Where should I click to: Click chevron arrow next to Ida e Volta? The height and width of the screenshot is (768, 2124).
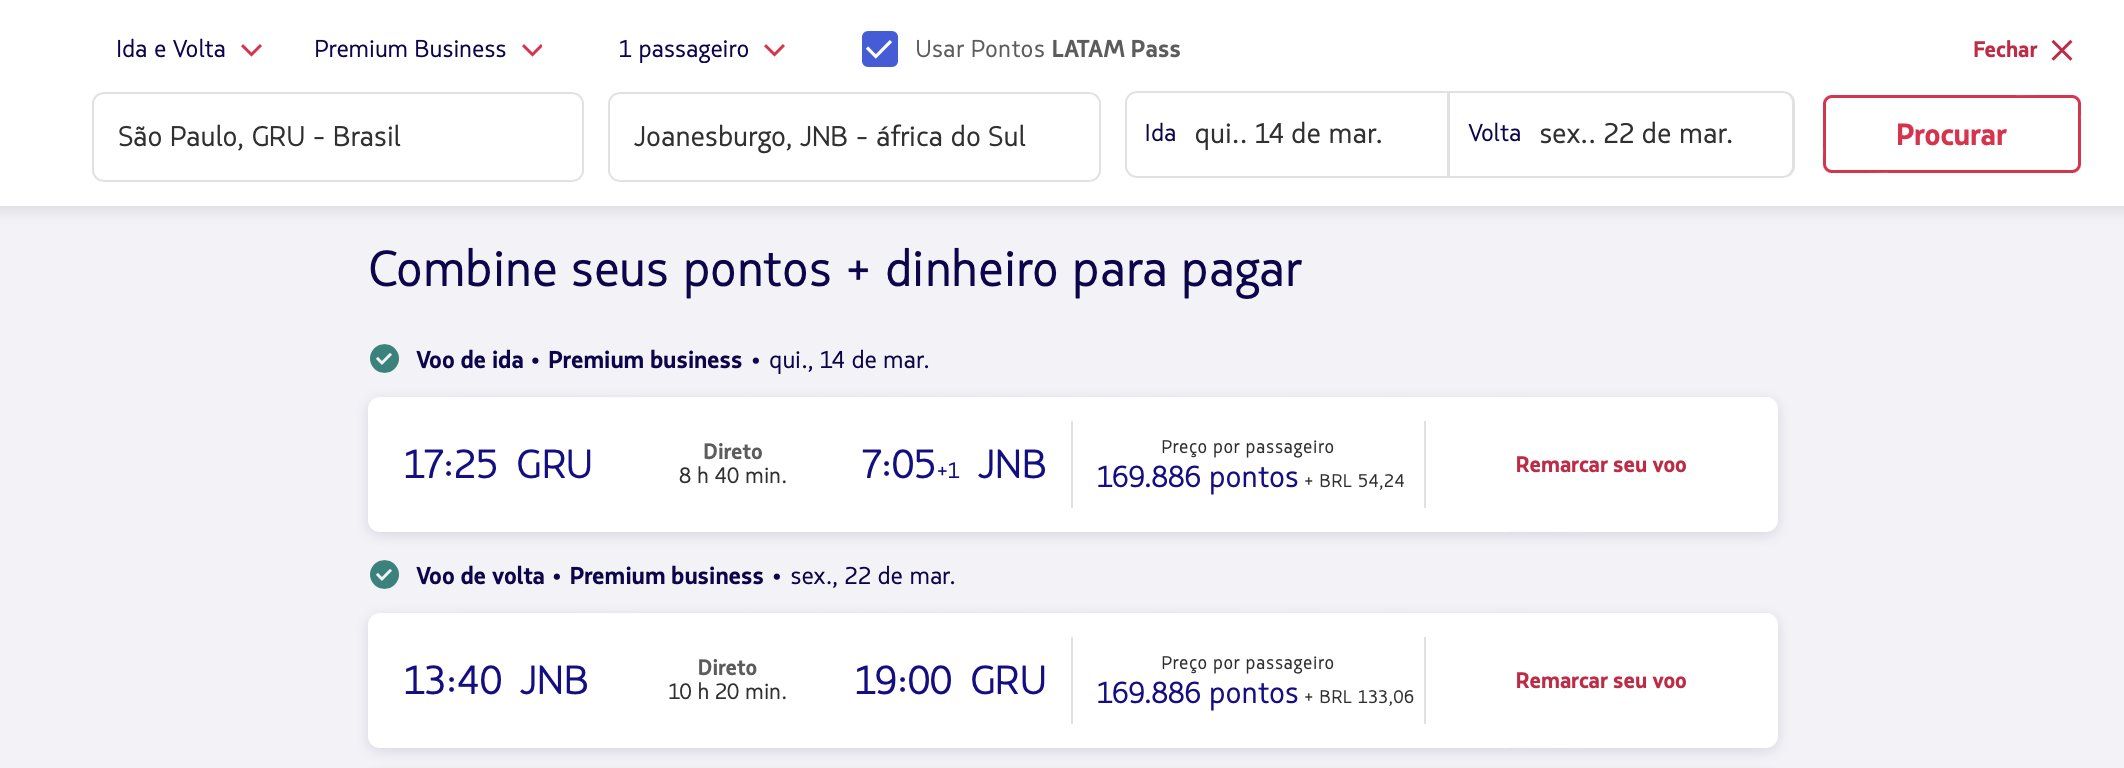252,50
